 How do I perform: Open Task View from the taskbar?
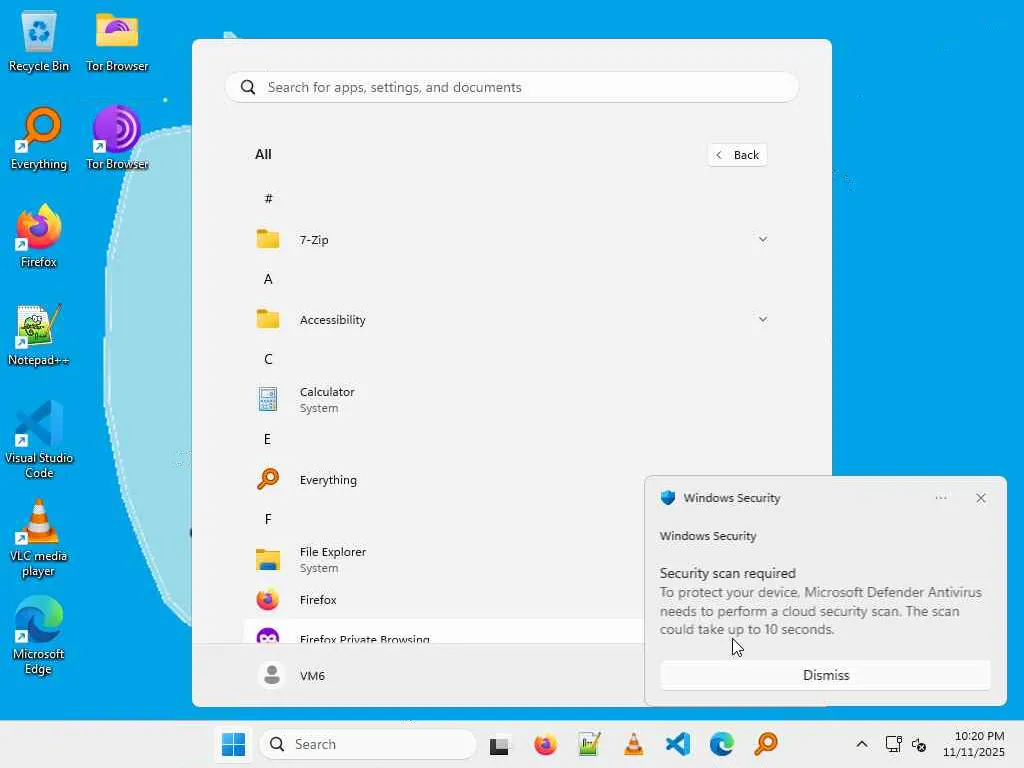500,744
